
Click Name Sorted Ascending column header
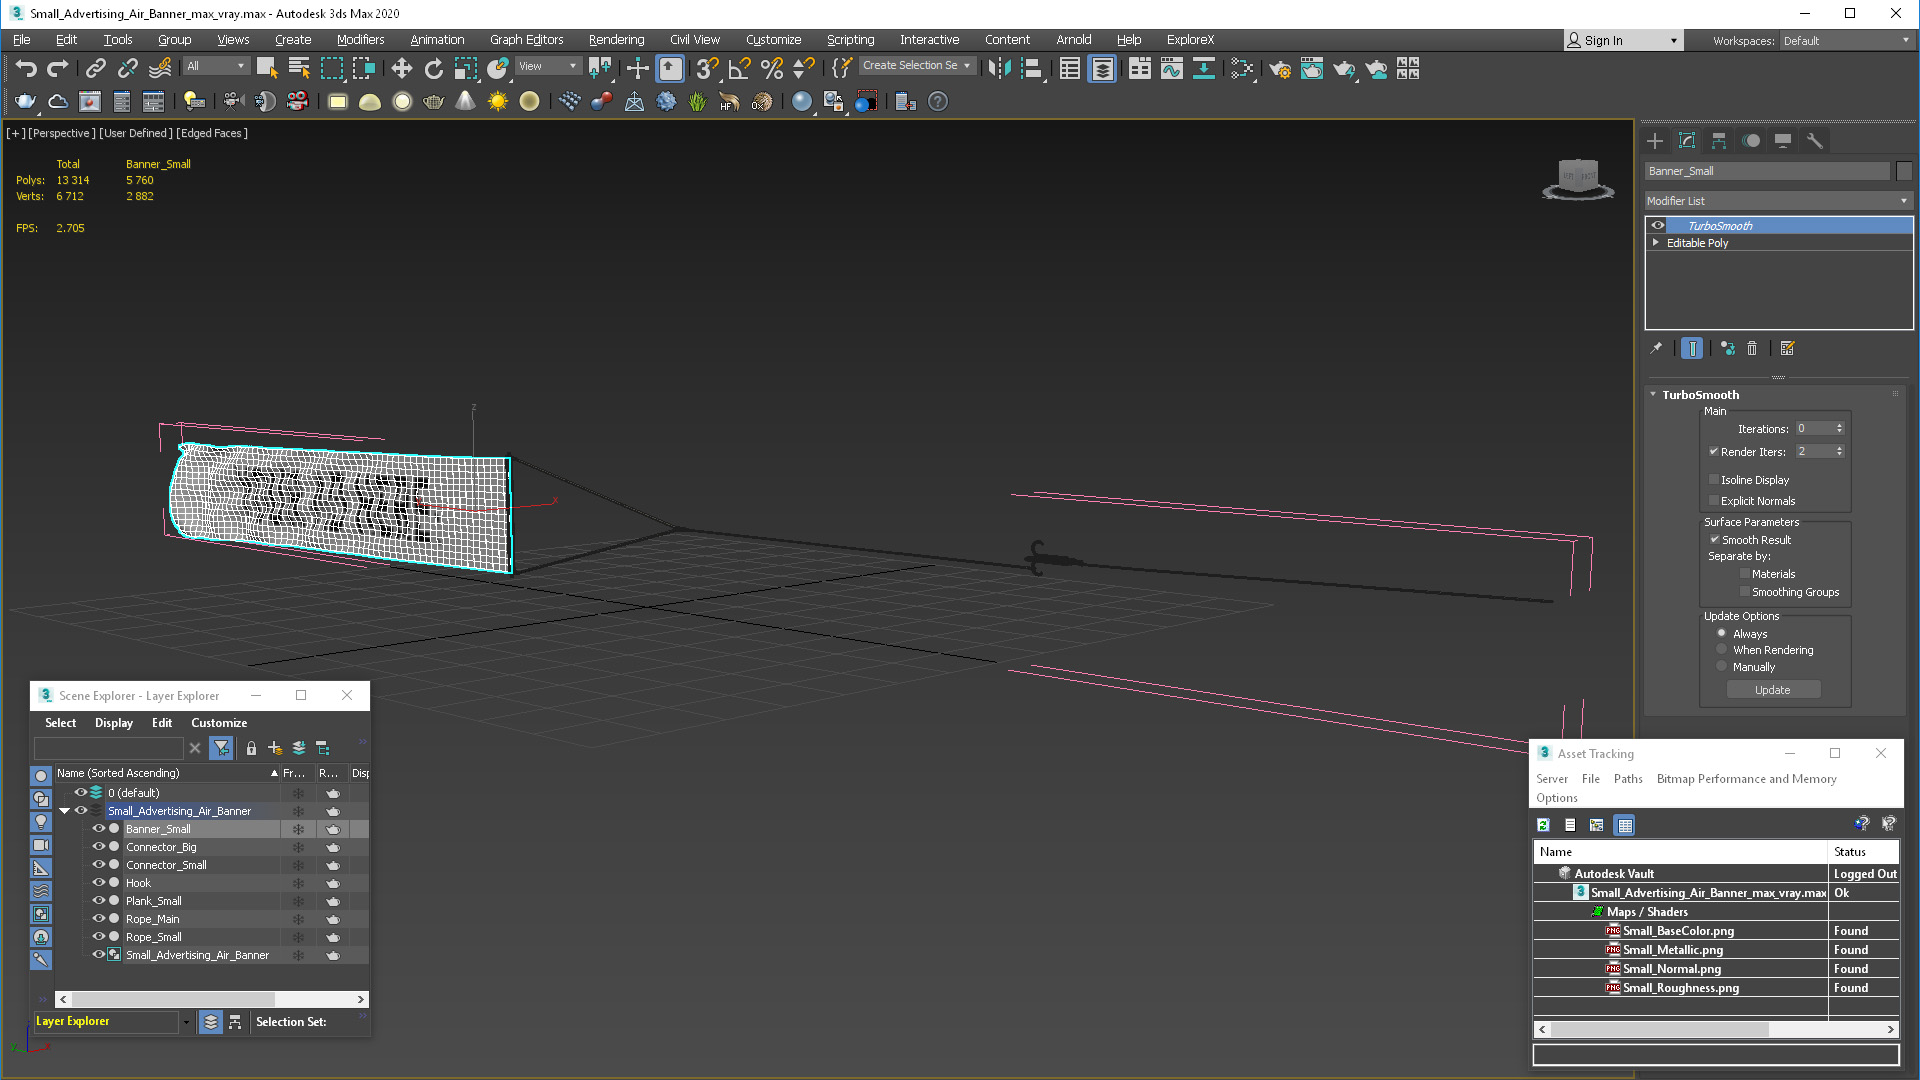[167, 773]
